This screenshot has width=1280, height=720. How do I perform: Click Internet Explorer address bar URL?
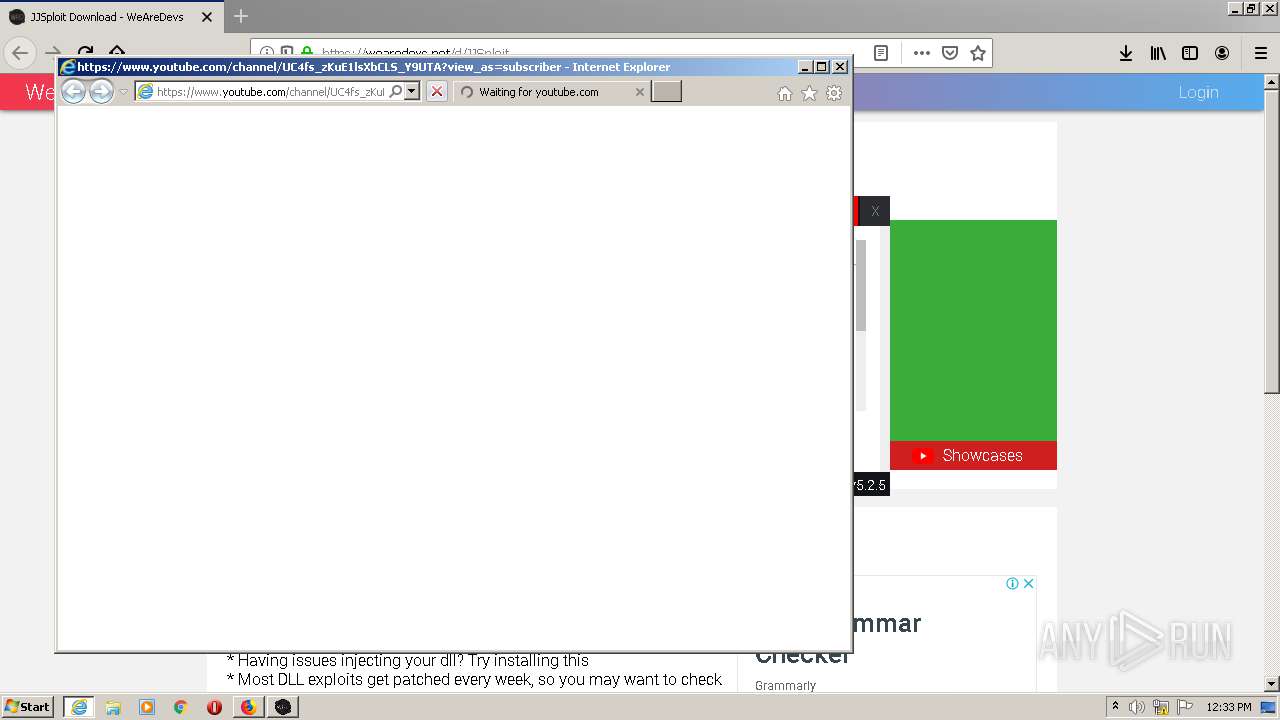coord(270,92)
